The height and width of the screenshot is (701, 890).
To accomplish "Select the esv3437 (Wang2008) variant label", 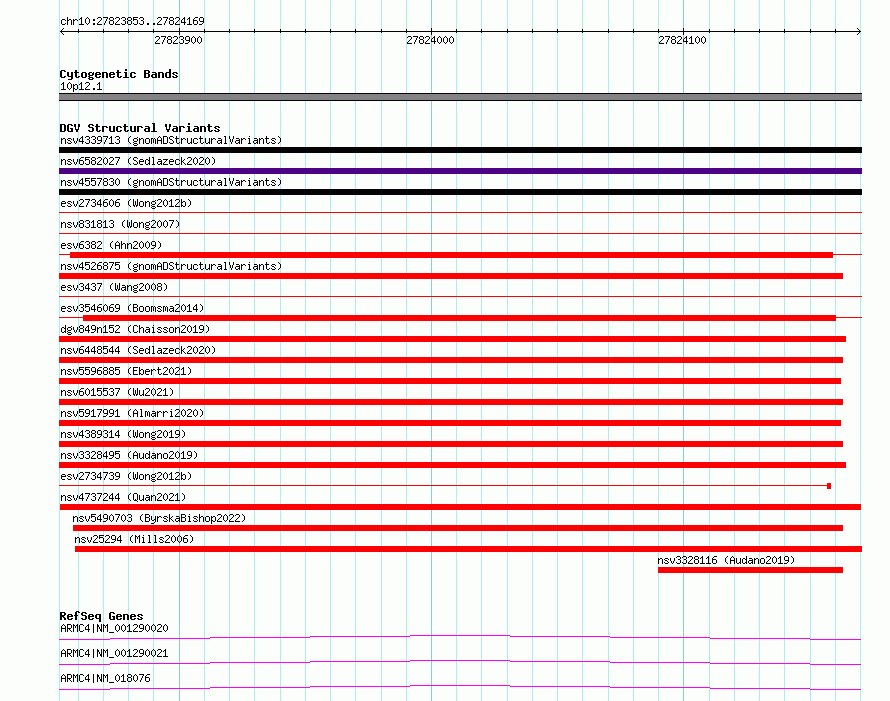I will pyautogui.click(x=114, y=287).
